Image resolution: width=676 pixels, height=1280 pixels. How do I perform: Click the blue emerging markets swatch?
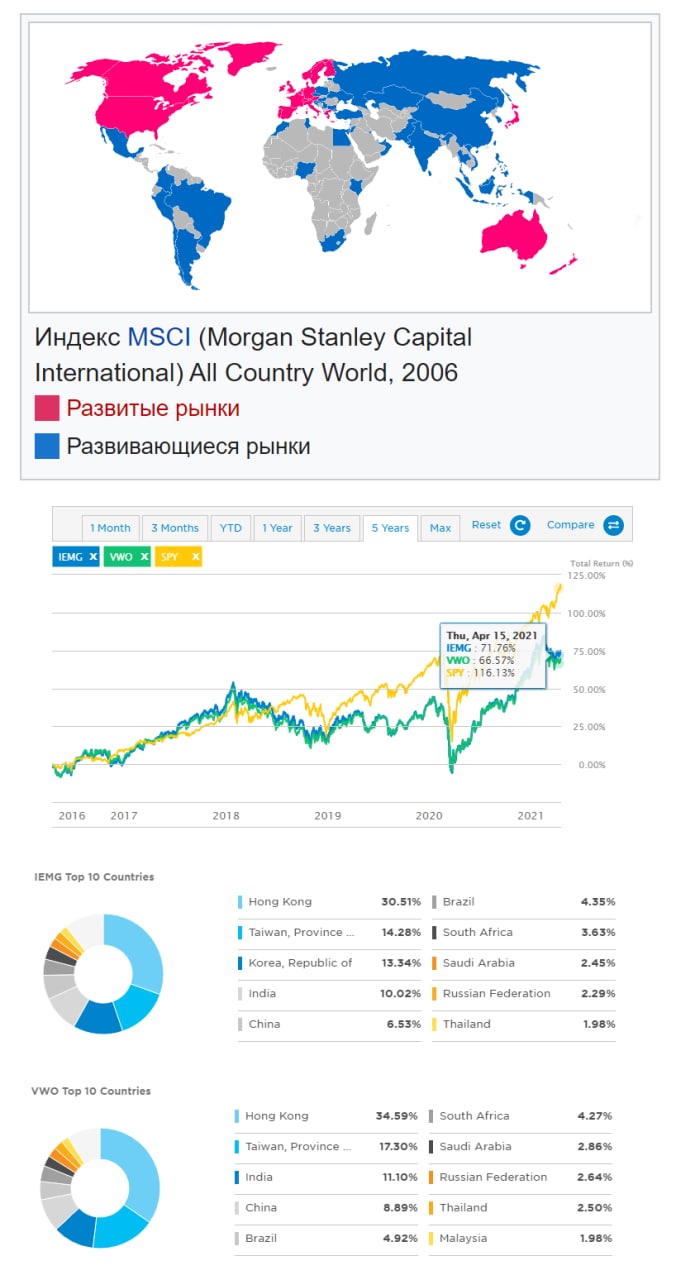(47, 446)
